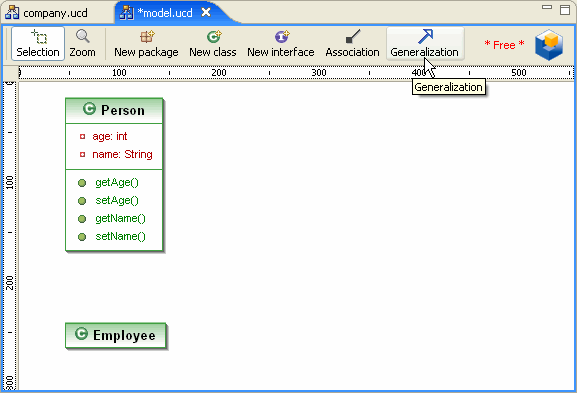Click the public dot beside getName()
577x393 pixels.
coord(82,219)
